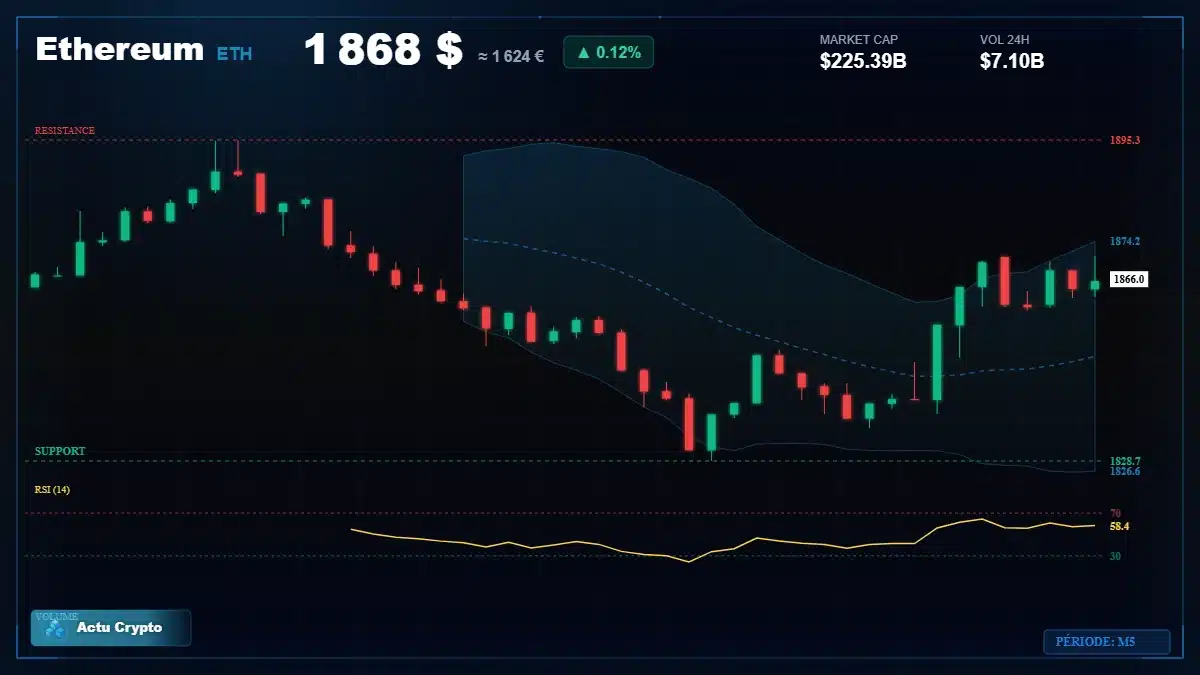The height and width of the screenshot is (675, 1200).
Task: Click the PÉRIODE: M5 button
Action: pos(1106,642)
